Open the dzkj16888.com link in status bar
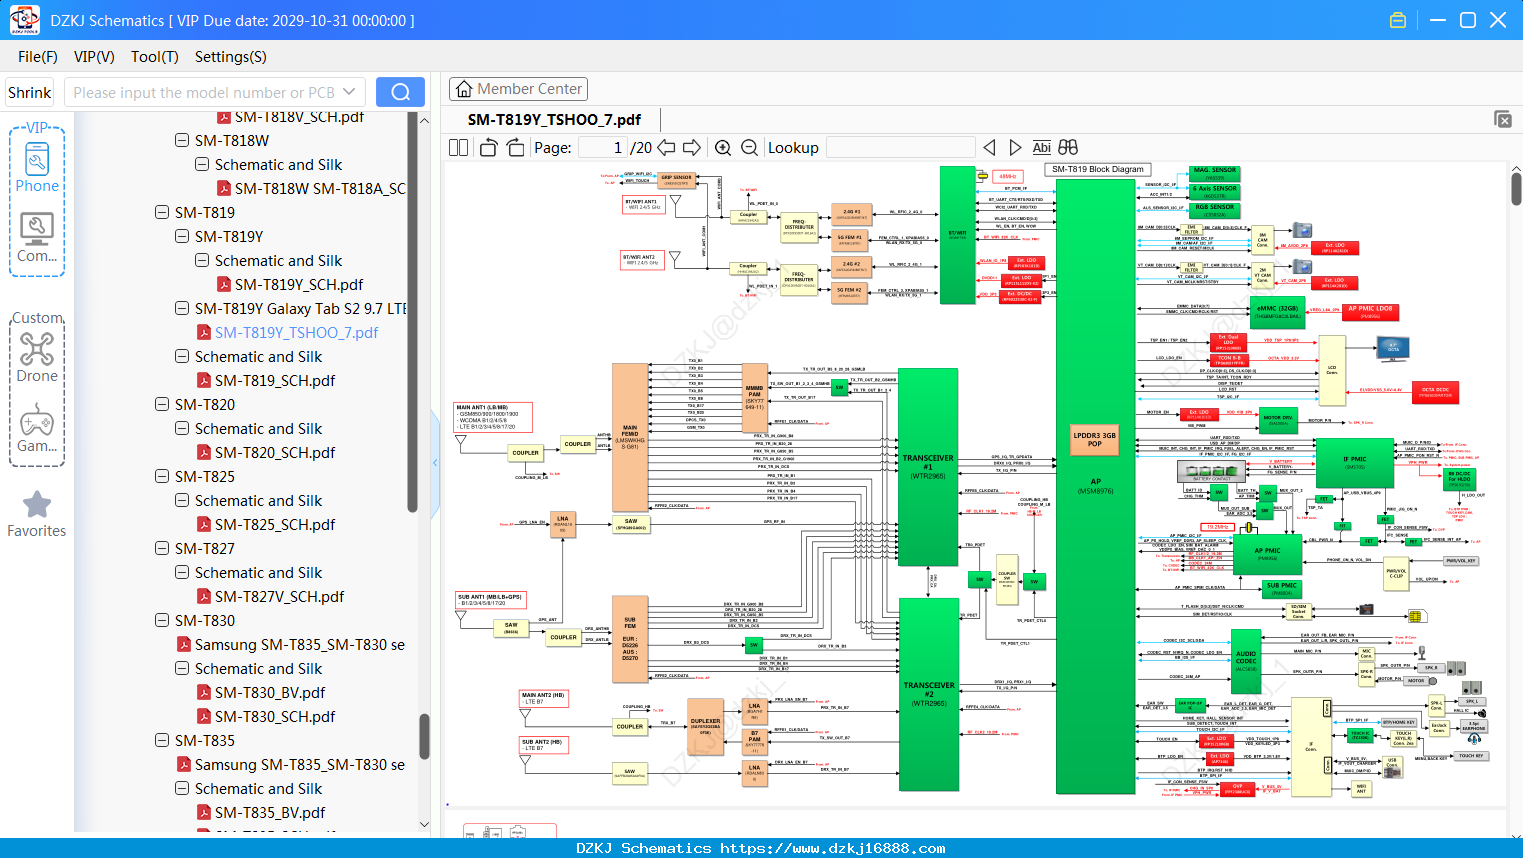This screenshot has height=858, width=1523. (x=833, y=848)
